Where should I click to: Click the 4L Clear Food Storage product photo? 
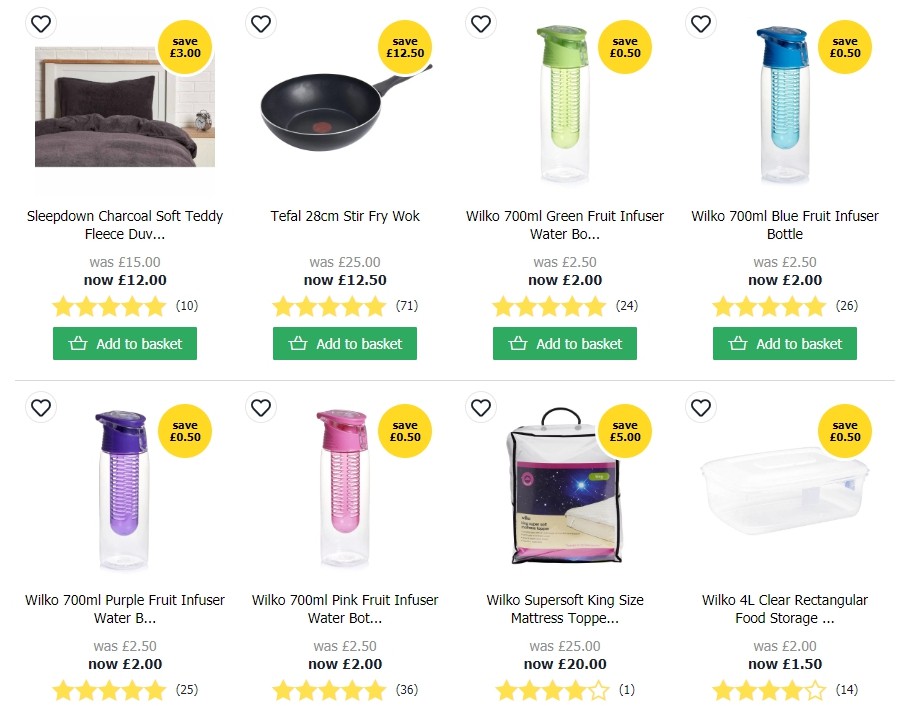point(784,500)
